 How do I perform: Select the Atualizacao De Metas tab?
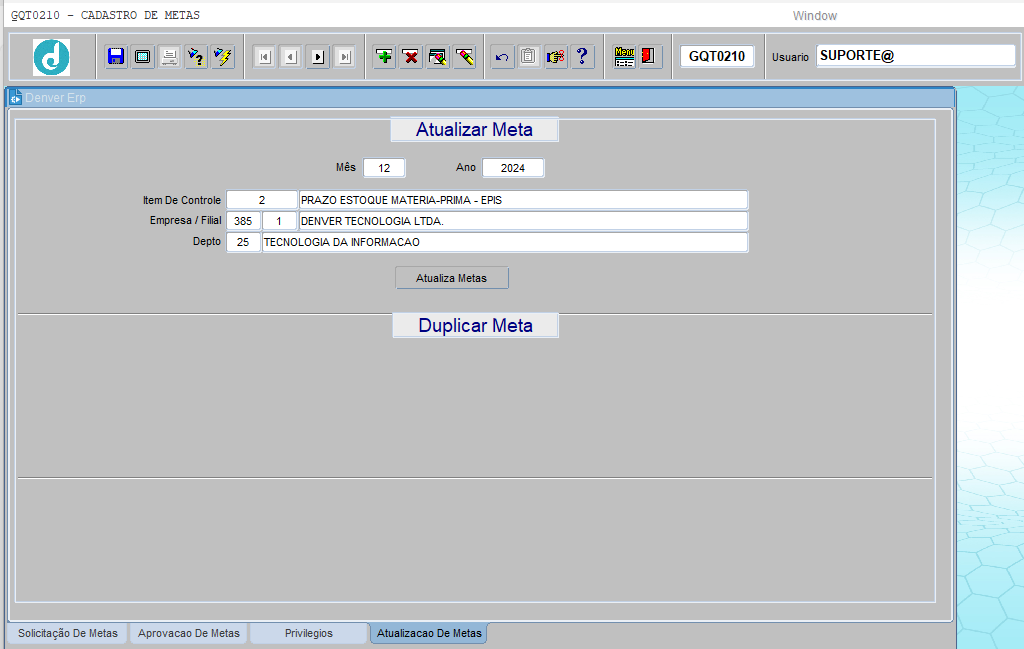429,633
